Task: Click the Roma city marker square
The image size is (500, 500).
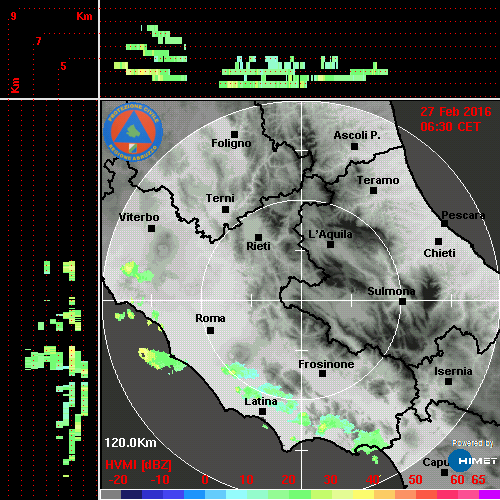Action: pyautogui.click(x=210, y=330)
